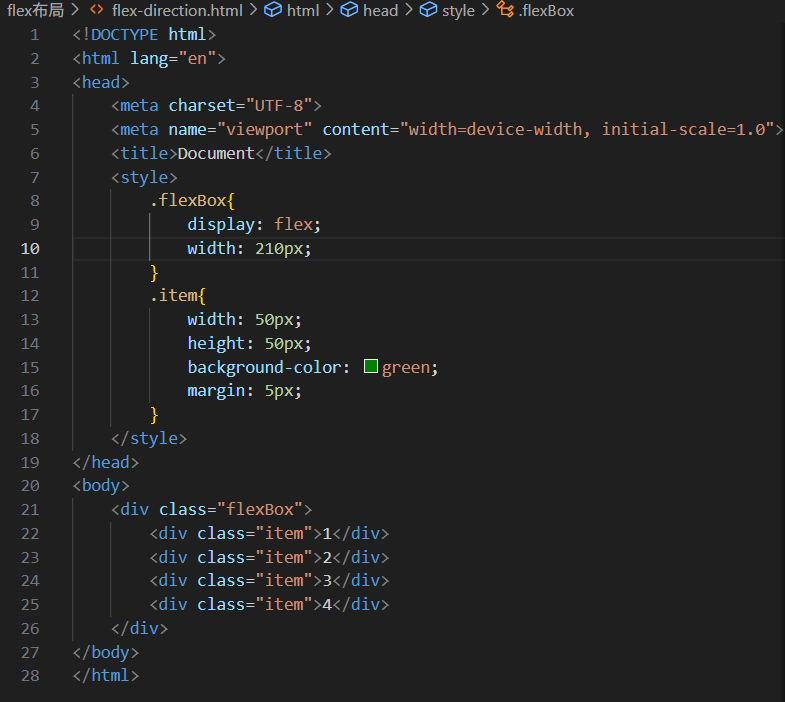Click chevron between style and .flexBox
This screenshot has width=785, height=702.
point(485,10)
